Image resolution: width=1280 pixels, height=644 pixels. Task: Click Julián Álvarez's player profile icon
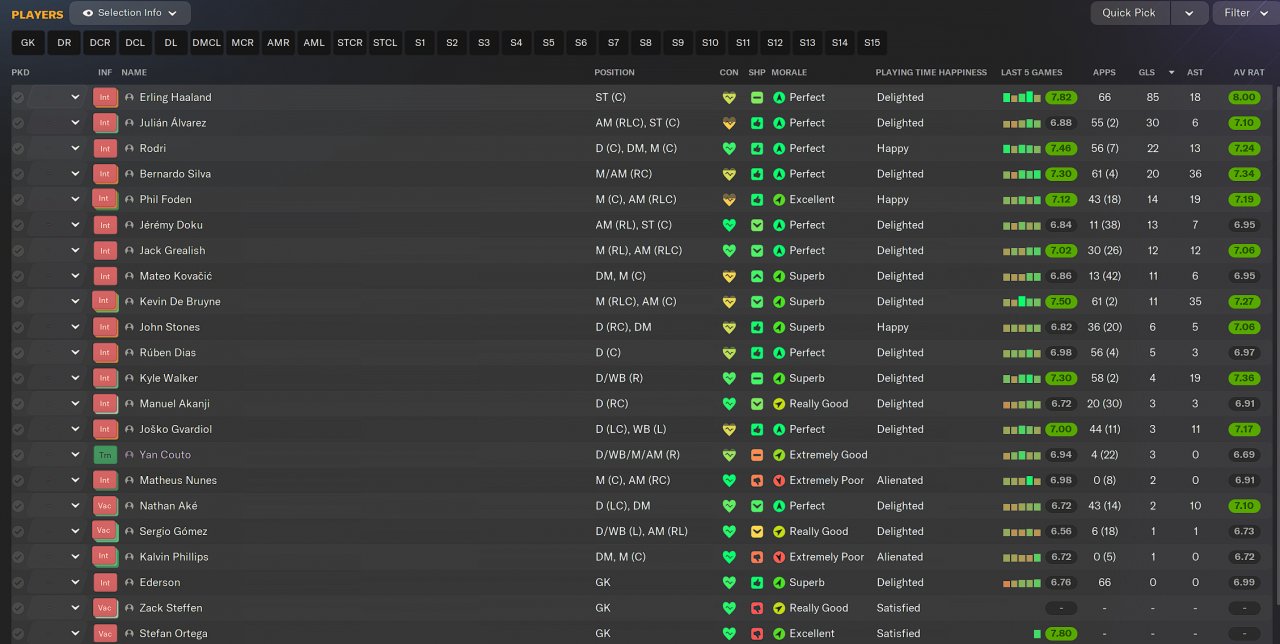coord(129,123)
